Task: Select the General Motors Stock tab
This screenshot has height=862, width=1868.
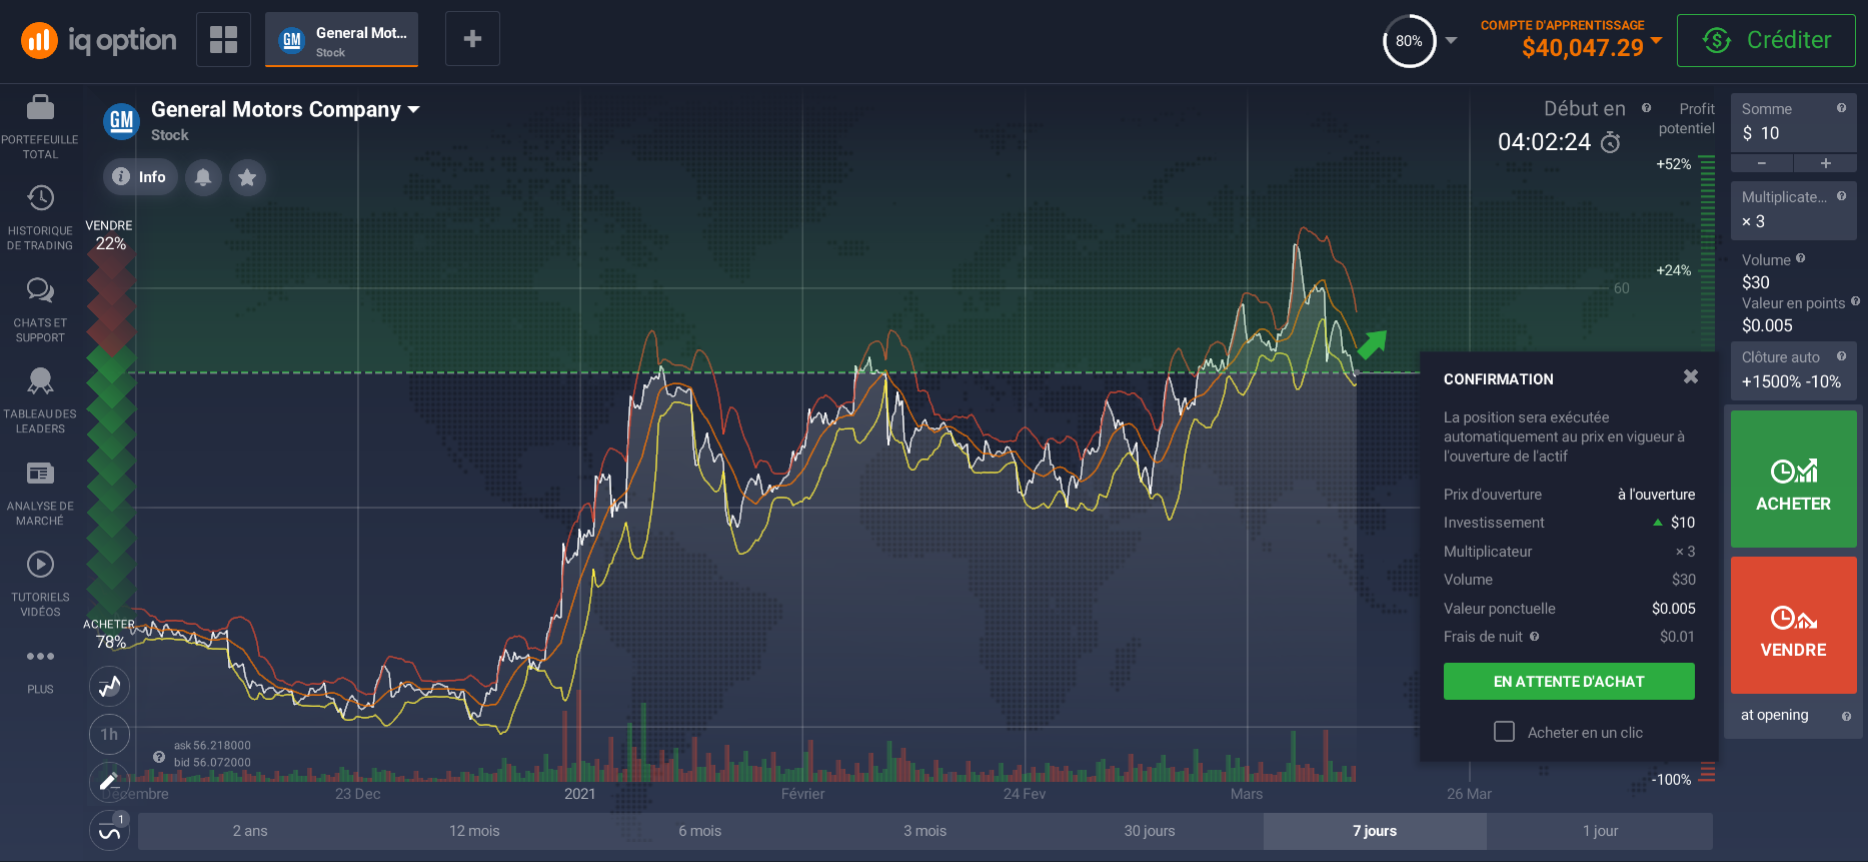Action: coord(342,40)
